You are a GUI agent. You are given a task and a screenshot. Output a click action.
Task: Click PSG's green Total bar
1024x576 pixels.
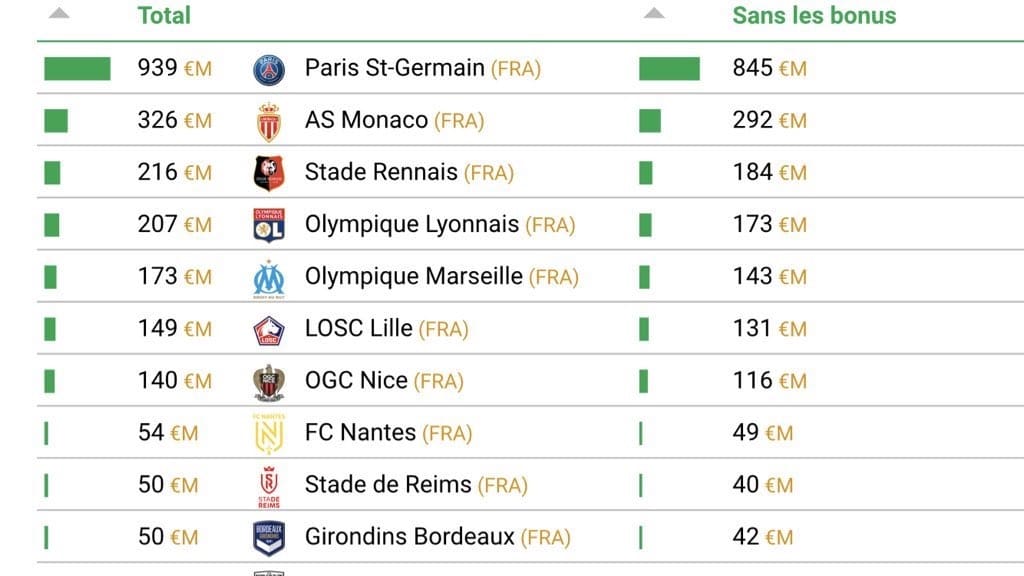tap(77, 69)
